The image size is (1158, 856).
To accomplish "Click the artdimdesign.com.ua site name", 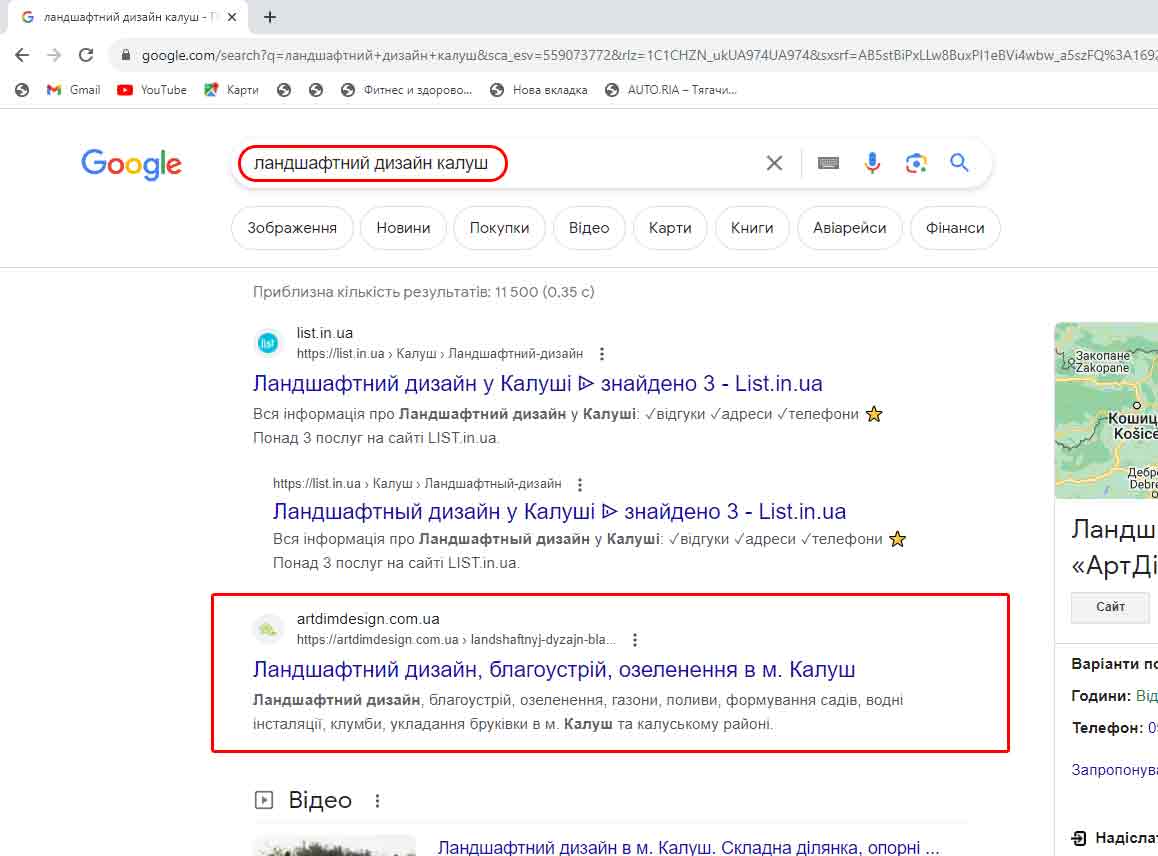I will (368, 619).
